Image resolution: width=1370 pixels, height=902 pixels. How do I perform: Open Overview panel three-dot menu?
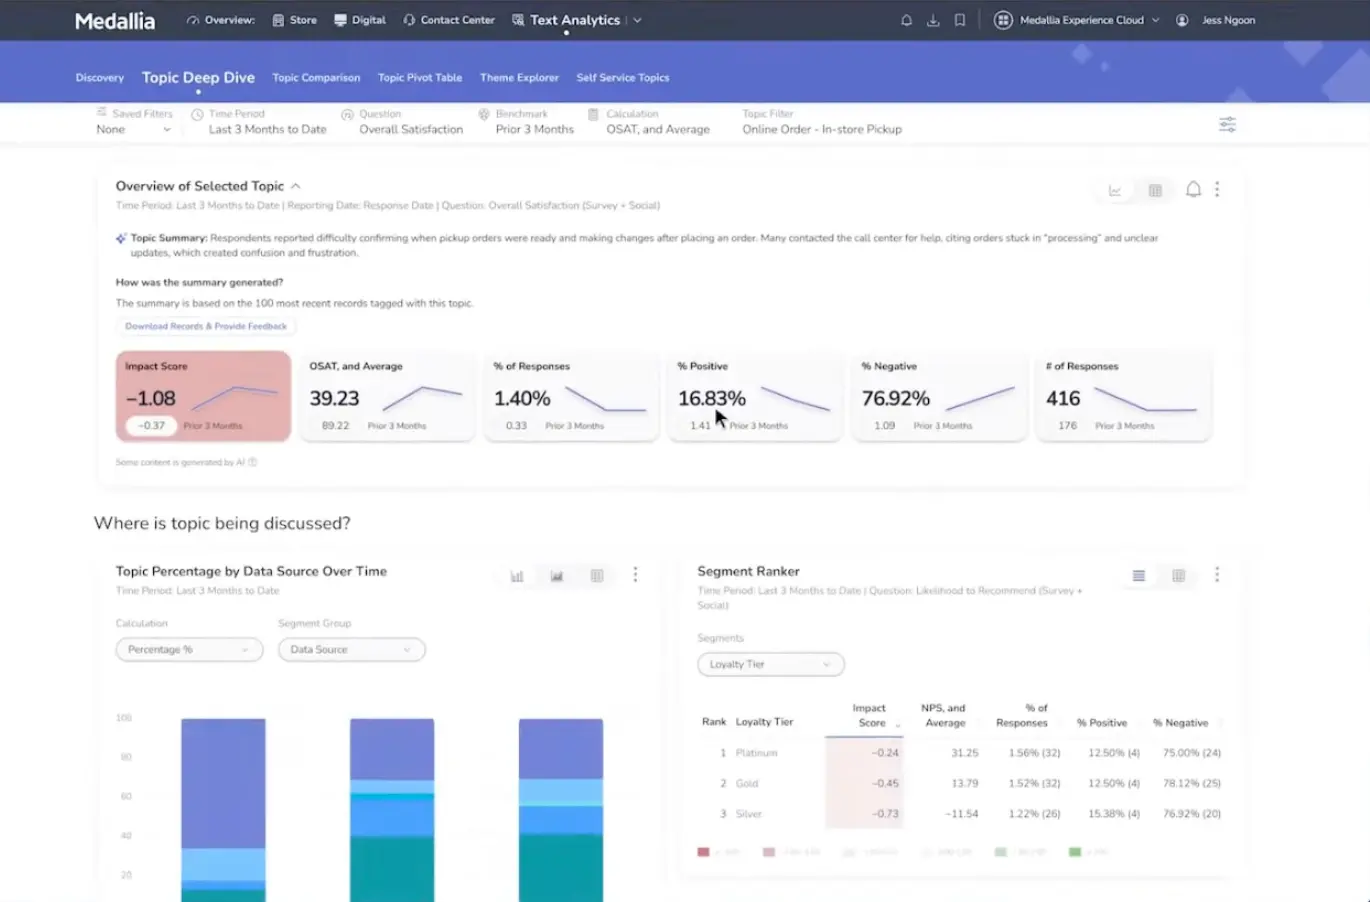[x=1217, y=189]
